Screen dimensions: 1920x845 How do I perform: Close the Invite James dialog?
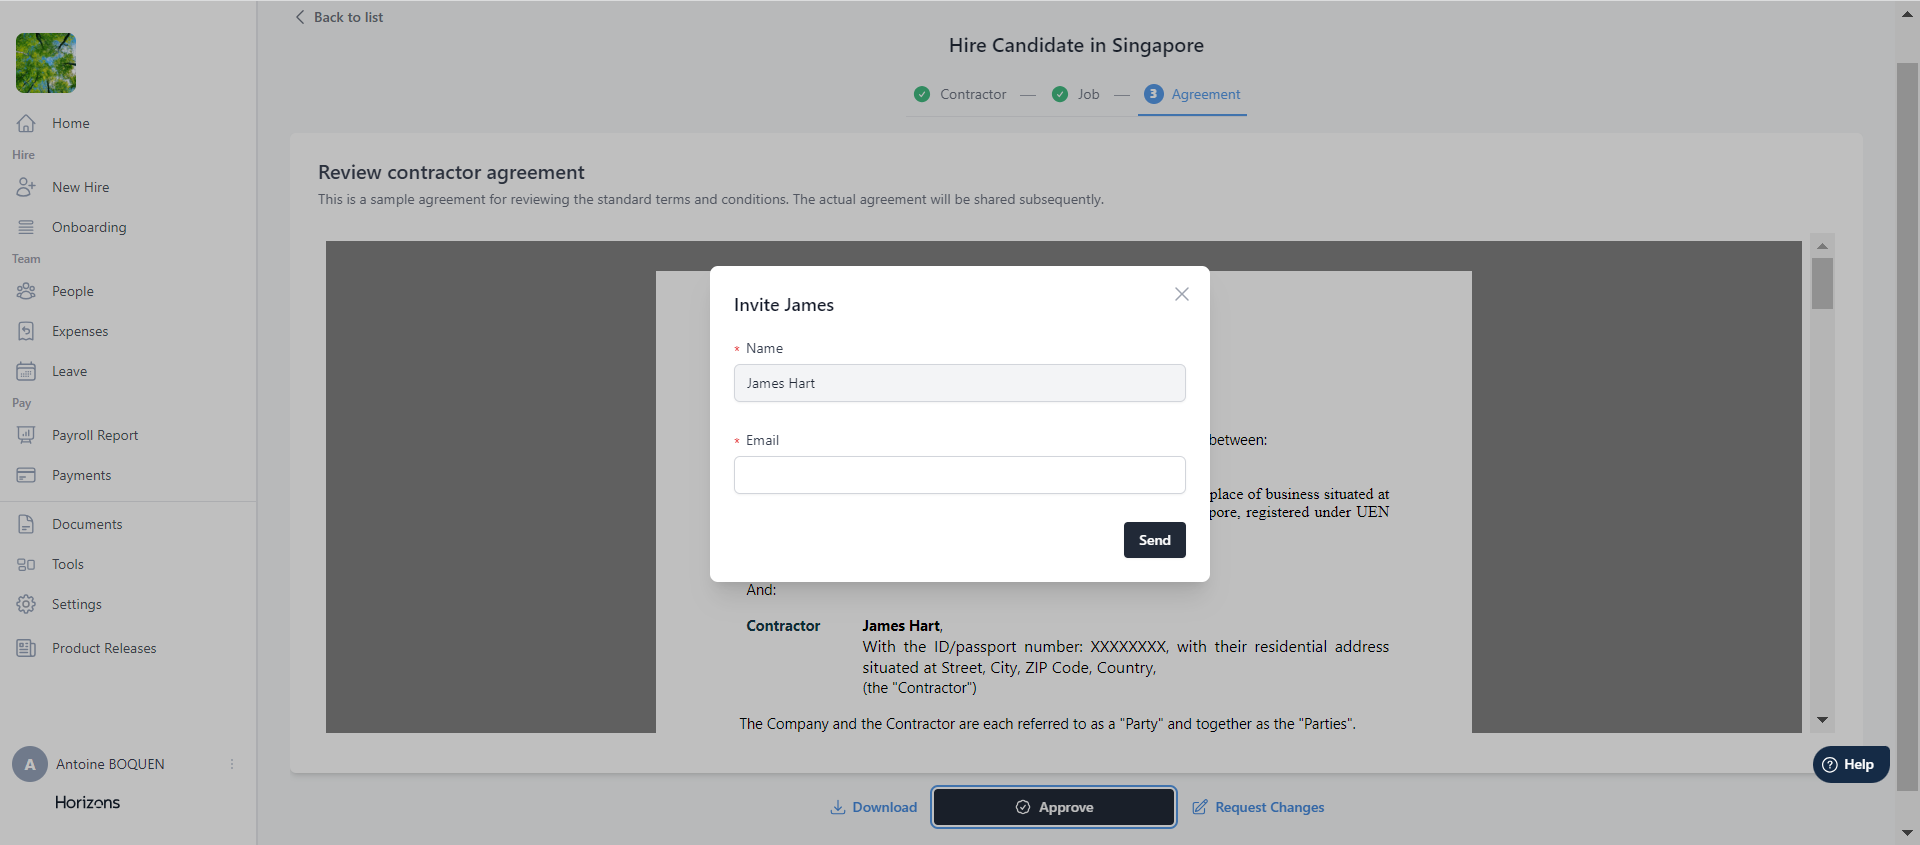[x=1182, y=294]
